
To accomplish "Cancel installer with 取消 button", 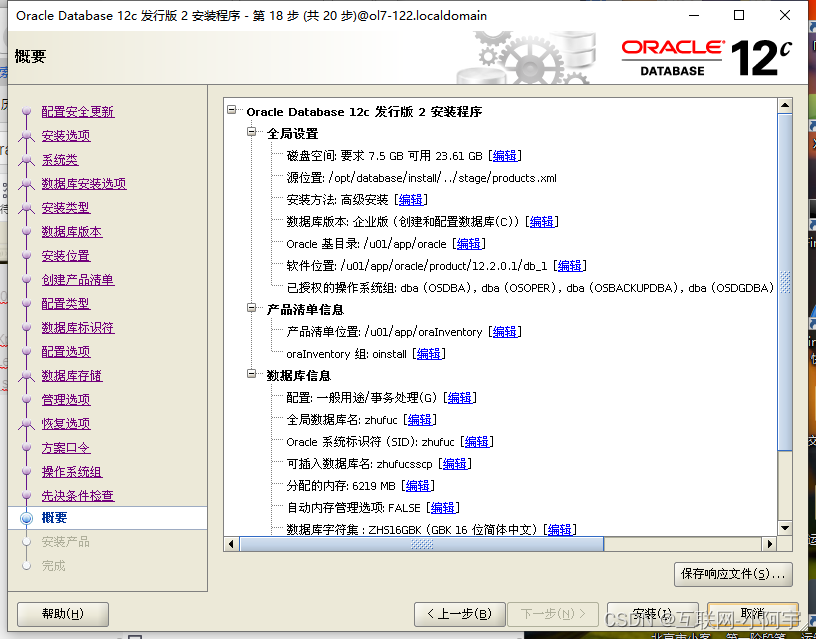I will click(x=753, y=614).
